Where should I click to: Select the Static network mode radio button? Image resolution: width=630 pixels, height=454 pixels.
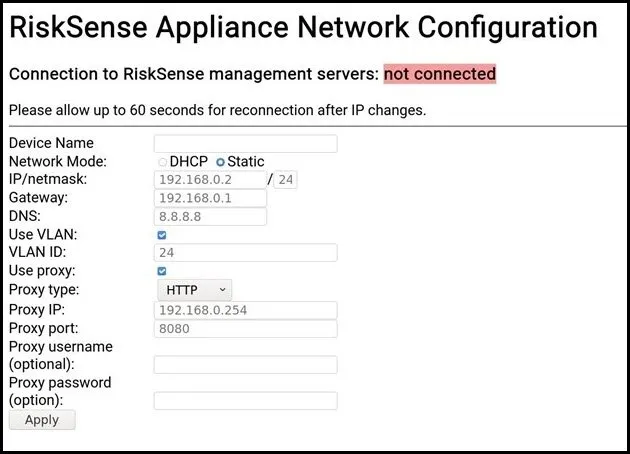click(x=220, y=162)
